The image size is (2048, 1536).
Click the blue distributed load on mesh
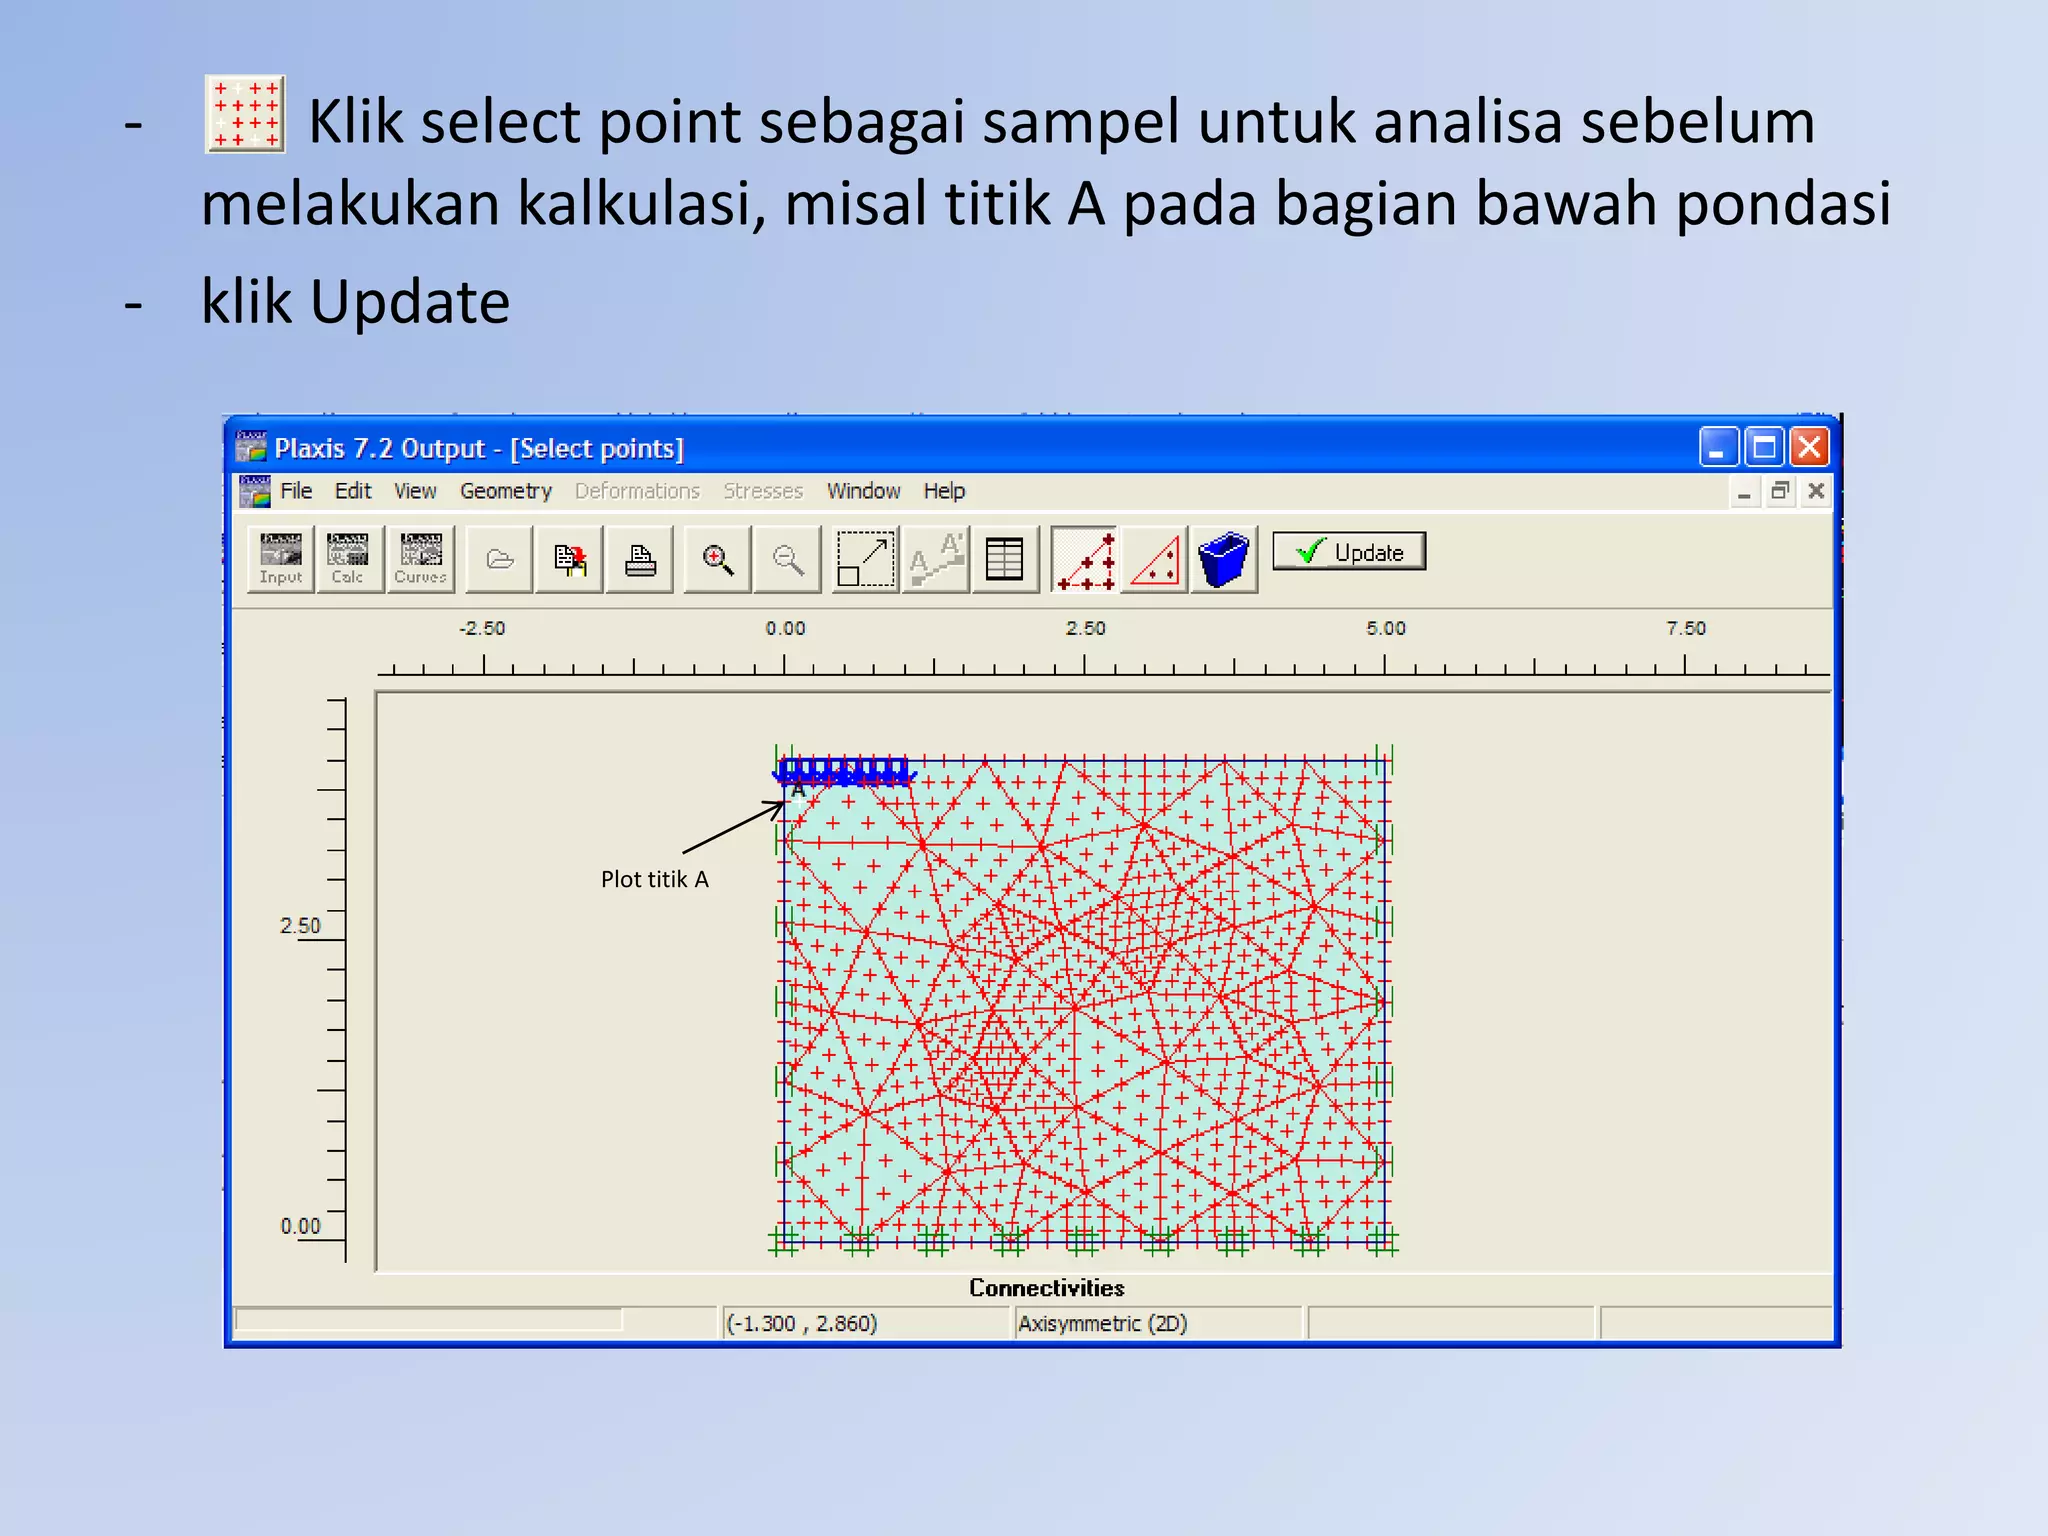[845, 771]
